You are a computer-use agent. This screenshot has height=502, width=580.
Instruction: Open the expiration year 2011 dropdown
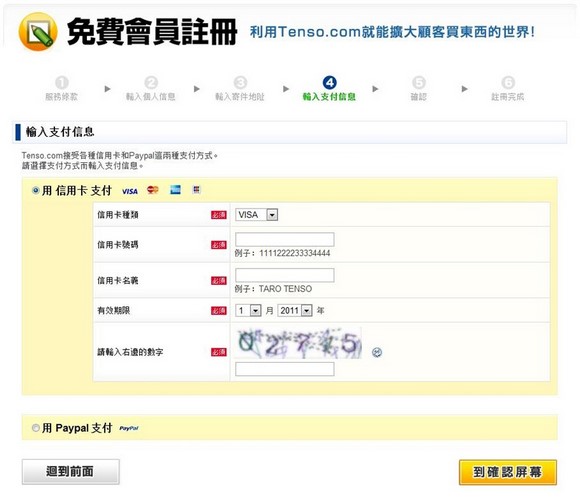tap(295, 310)
